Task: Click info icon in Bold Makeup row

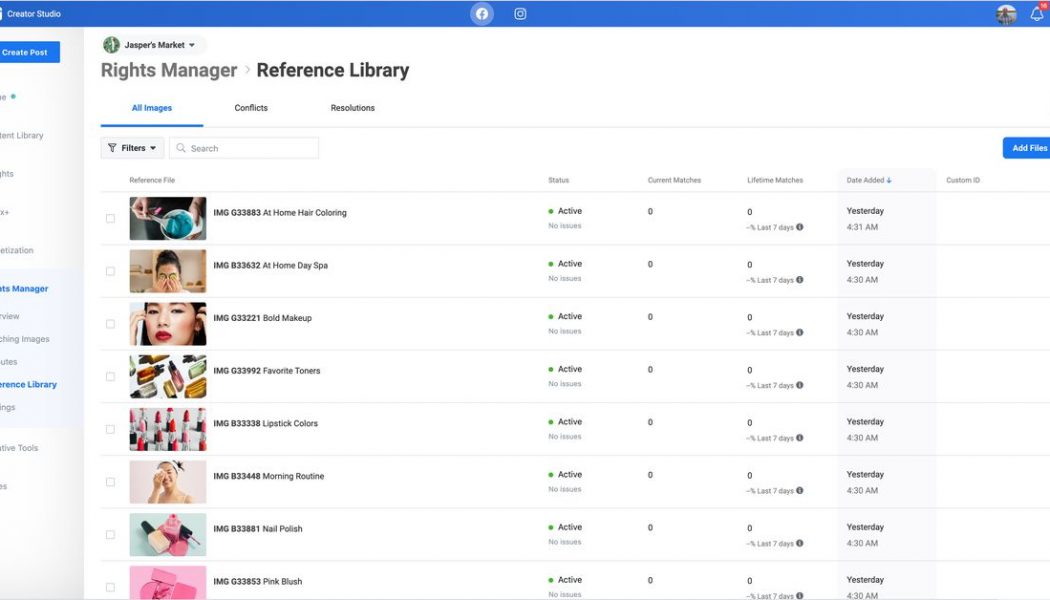Action: (799, 333)
